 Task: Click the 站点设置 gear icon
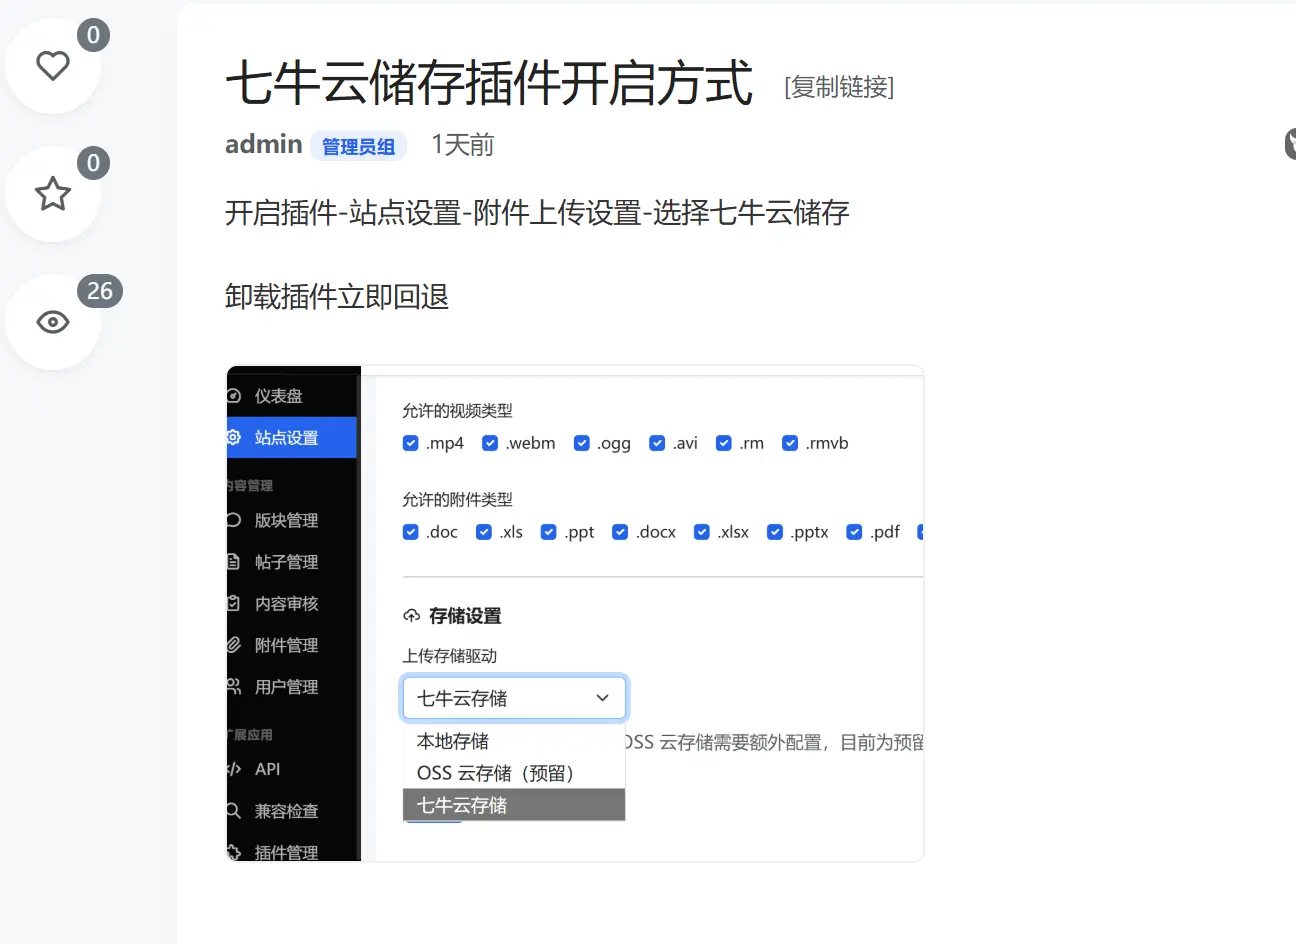pos(234,437)
